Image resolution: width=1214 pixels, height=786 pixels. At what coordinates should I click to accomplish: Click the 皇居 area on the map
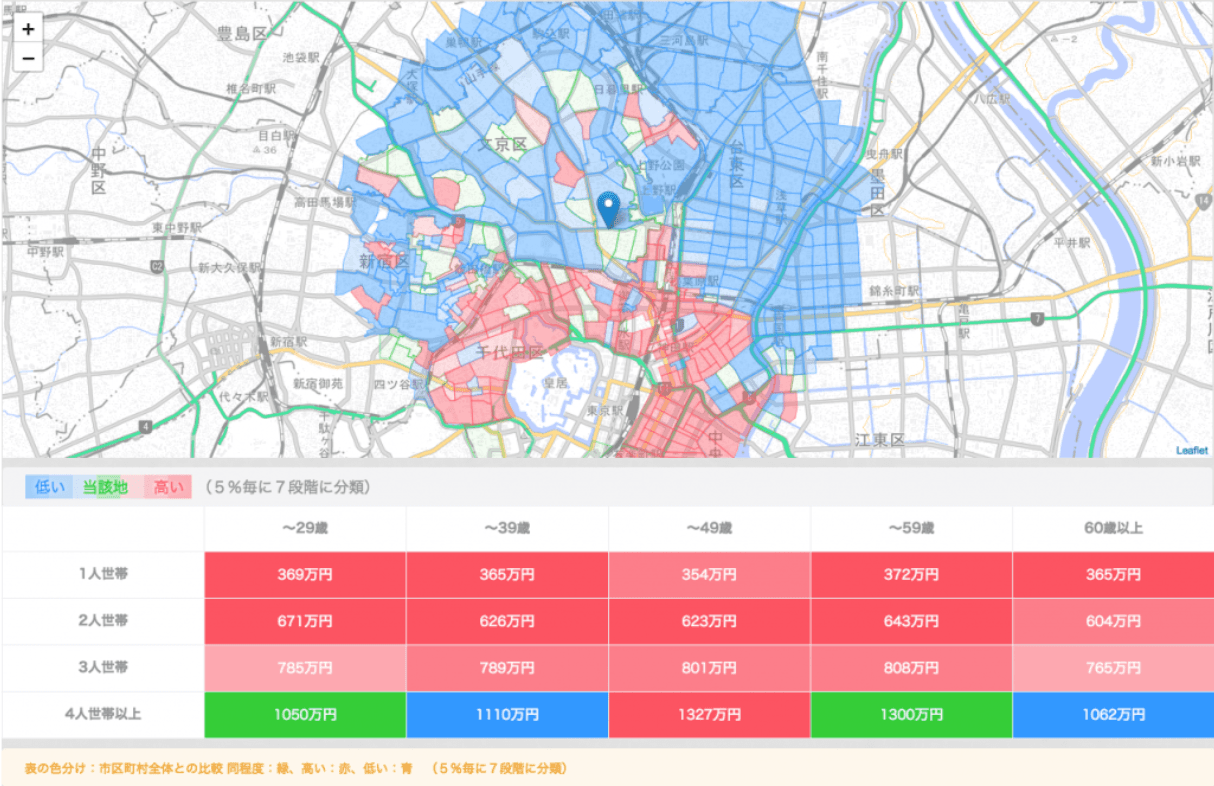tap(556, 383)
